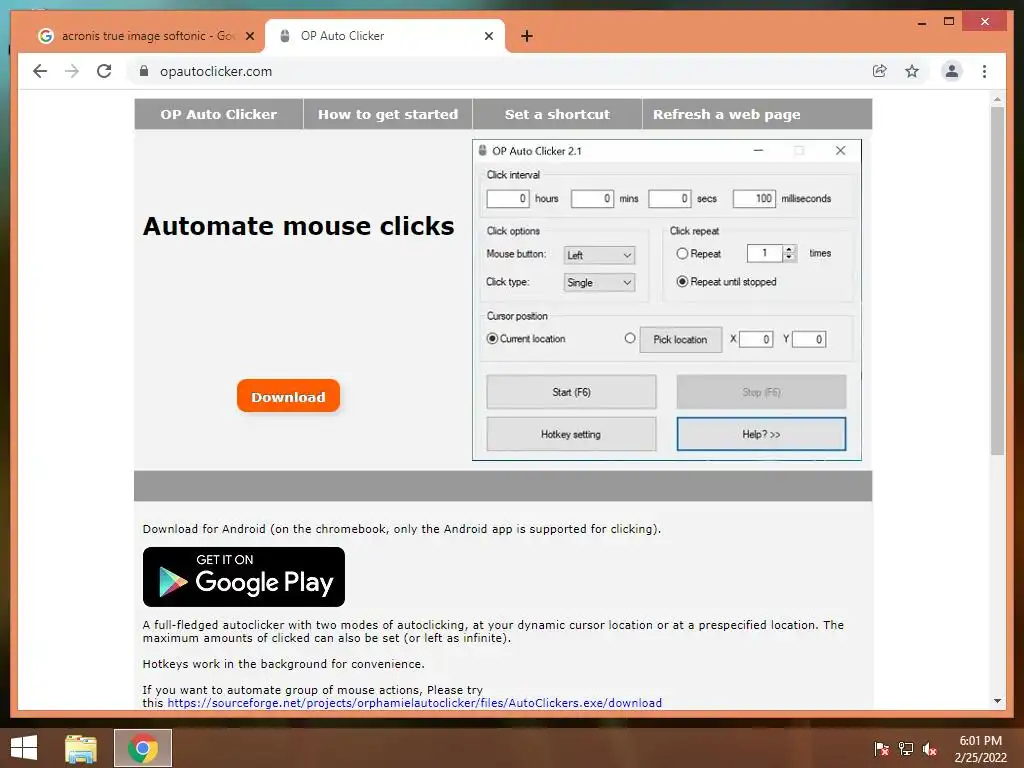Click the Start (F6) button
Image resolution: width=1024 pixels, height=768 pixels.
(571, 392)
